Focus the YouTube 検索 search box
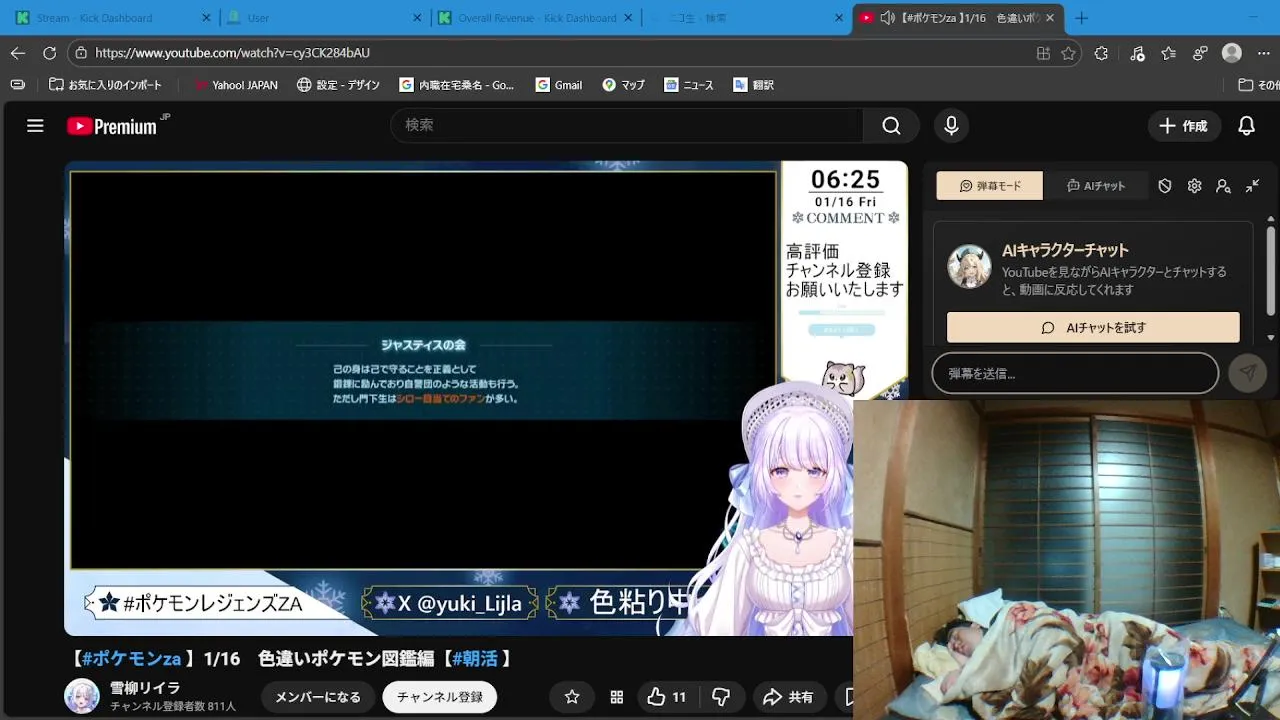The image size is (1280, 720). click(x=626, y=126)
